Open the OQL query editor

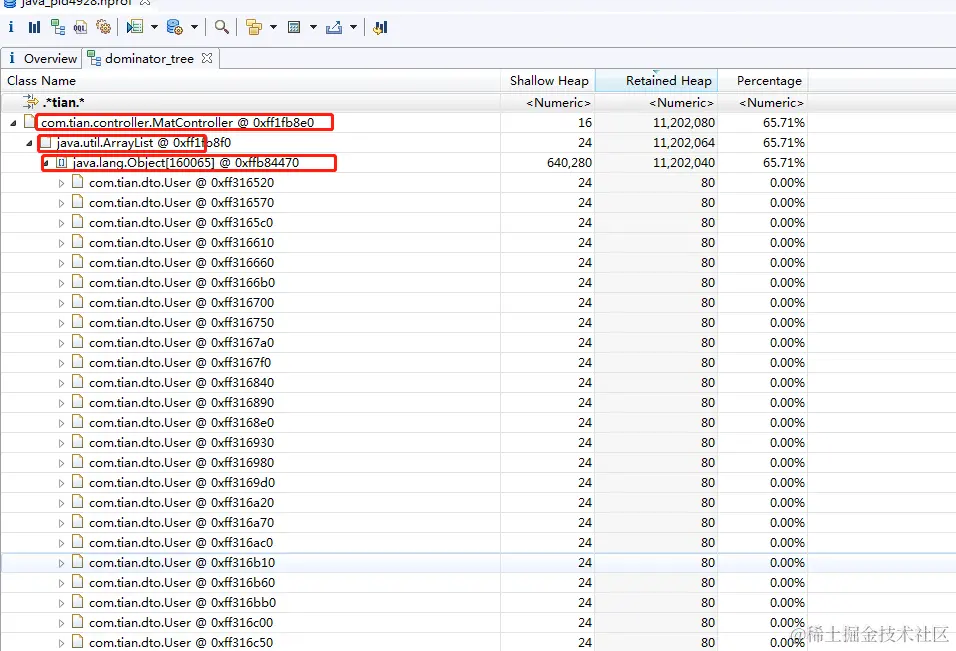pyautogui.click(x=80, y=27)
